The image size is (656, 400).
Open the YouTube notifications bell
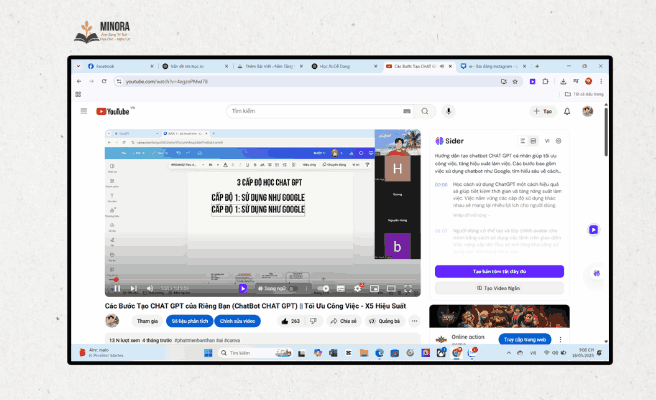(x=569, y=111)
